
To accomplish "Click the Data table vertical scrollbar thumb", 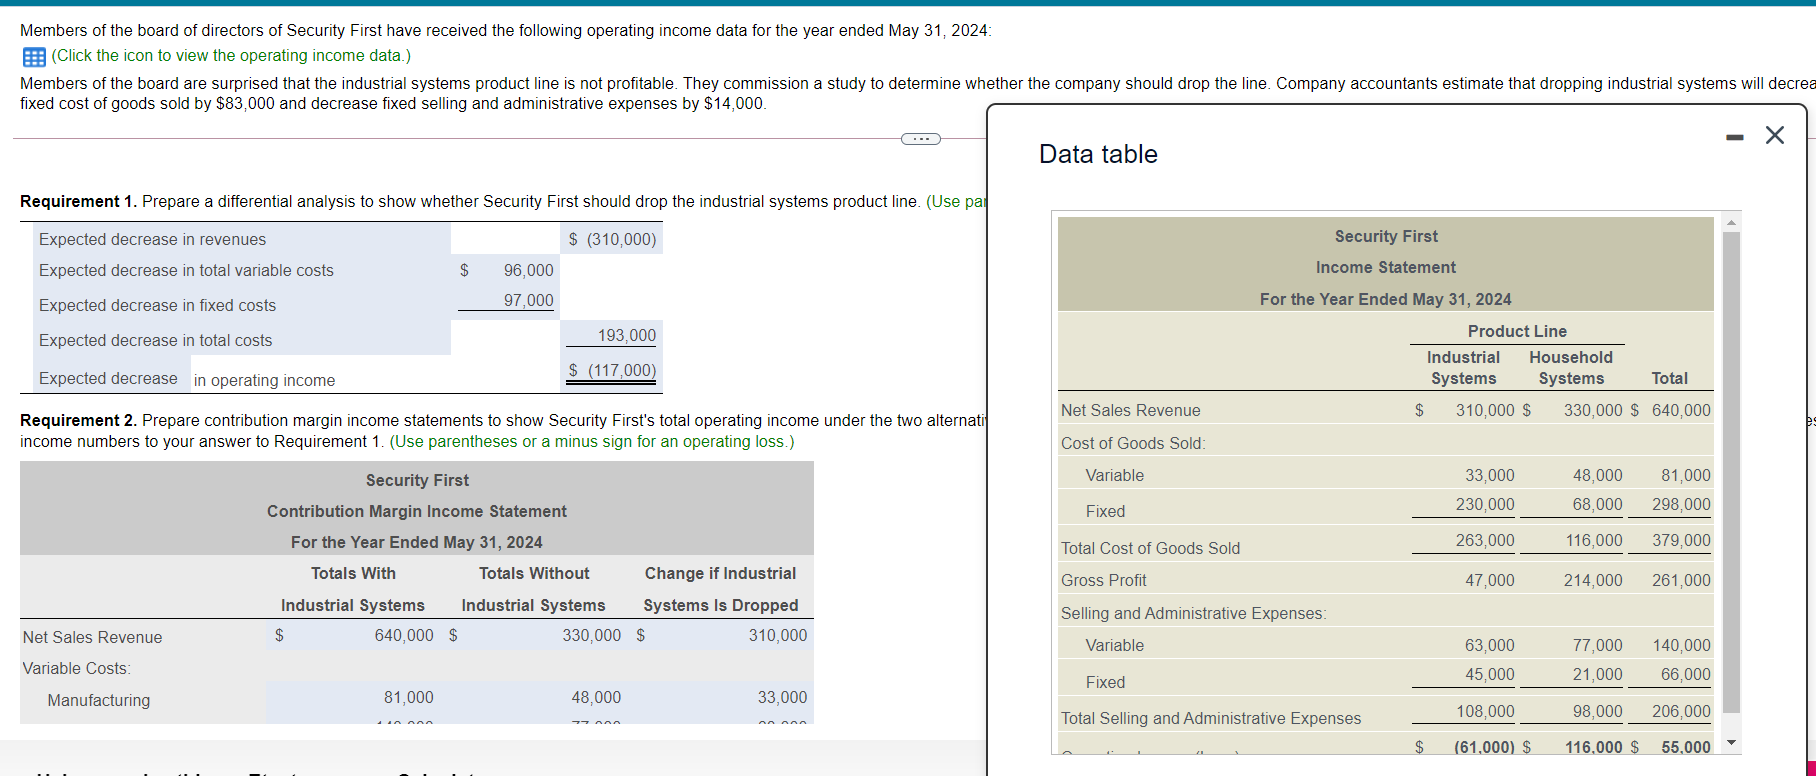I will (1731, 472).
